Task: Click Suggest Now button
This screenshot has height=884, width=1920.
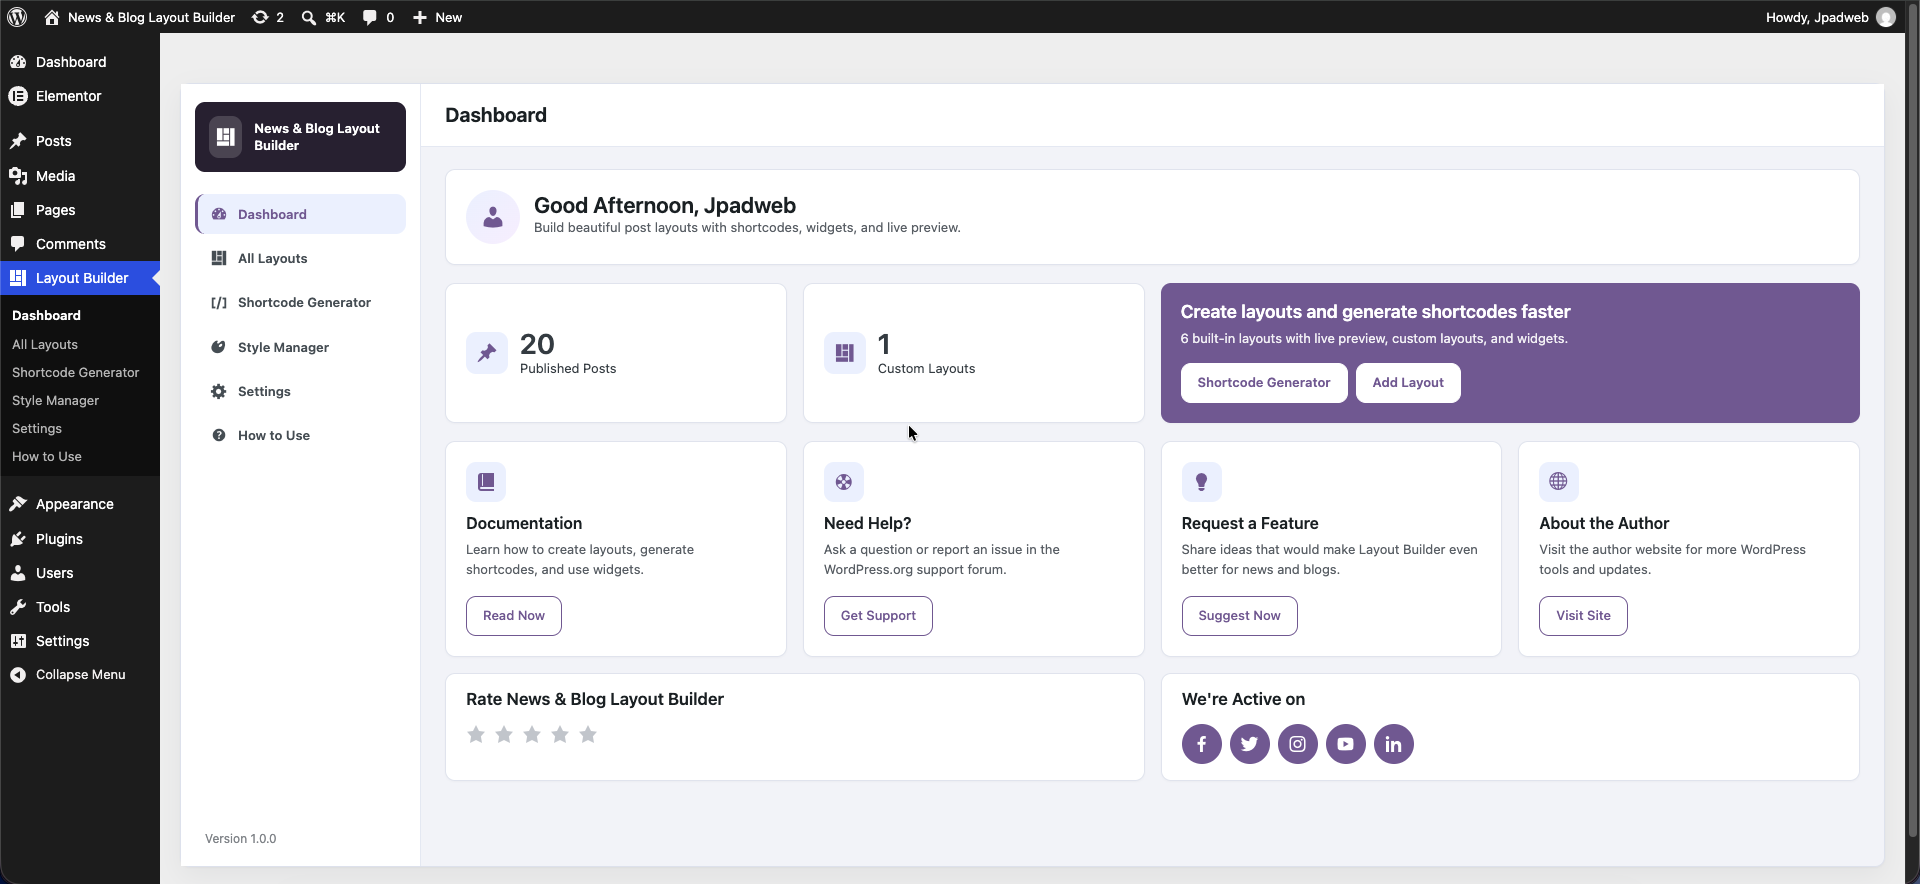Action: (x=1240, y=616)
